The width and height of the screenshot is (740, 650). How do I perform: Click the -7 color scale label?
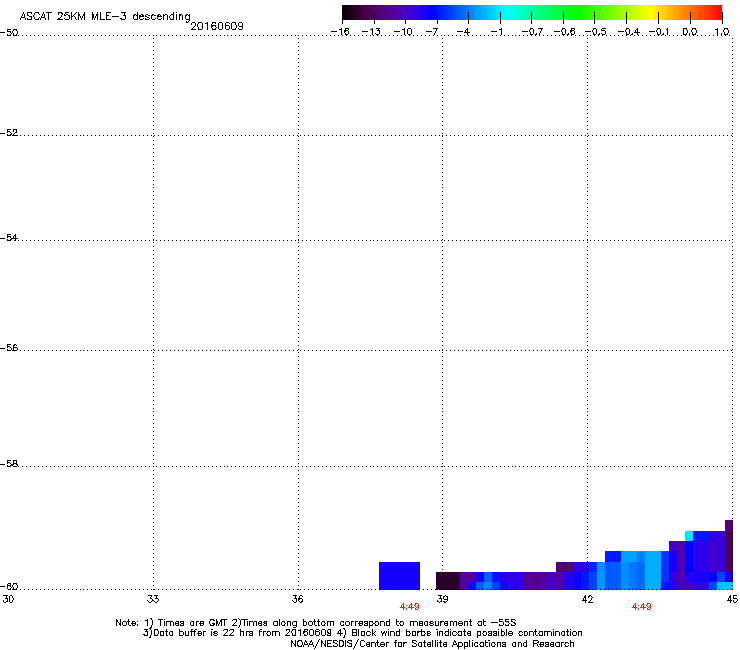[x=432, y=32]
